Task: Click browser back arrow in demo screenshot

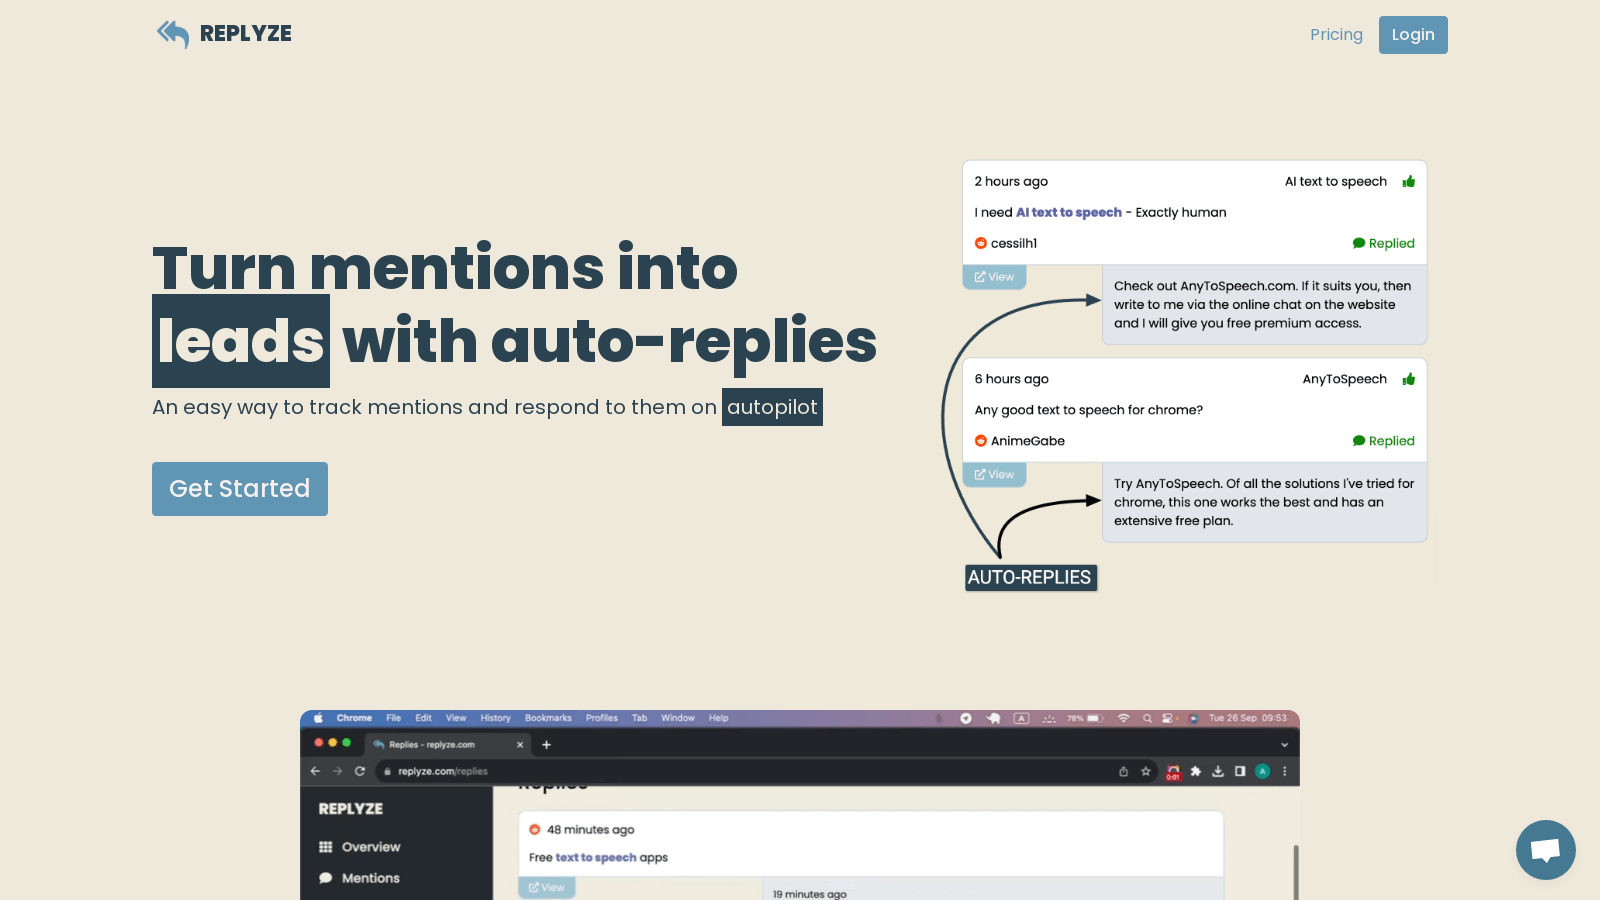Action: (x=315, y=771)
